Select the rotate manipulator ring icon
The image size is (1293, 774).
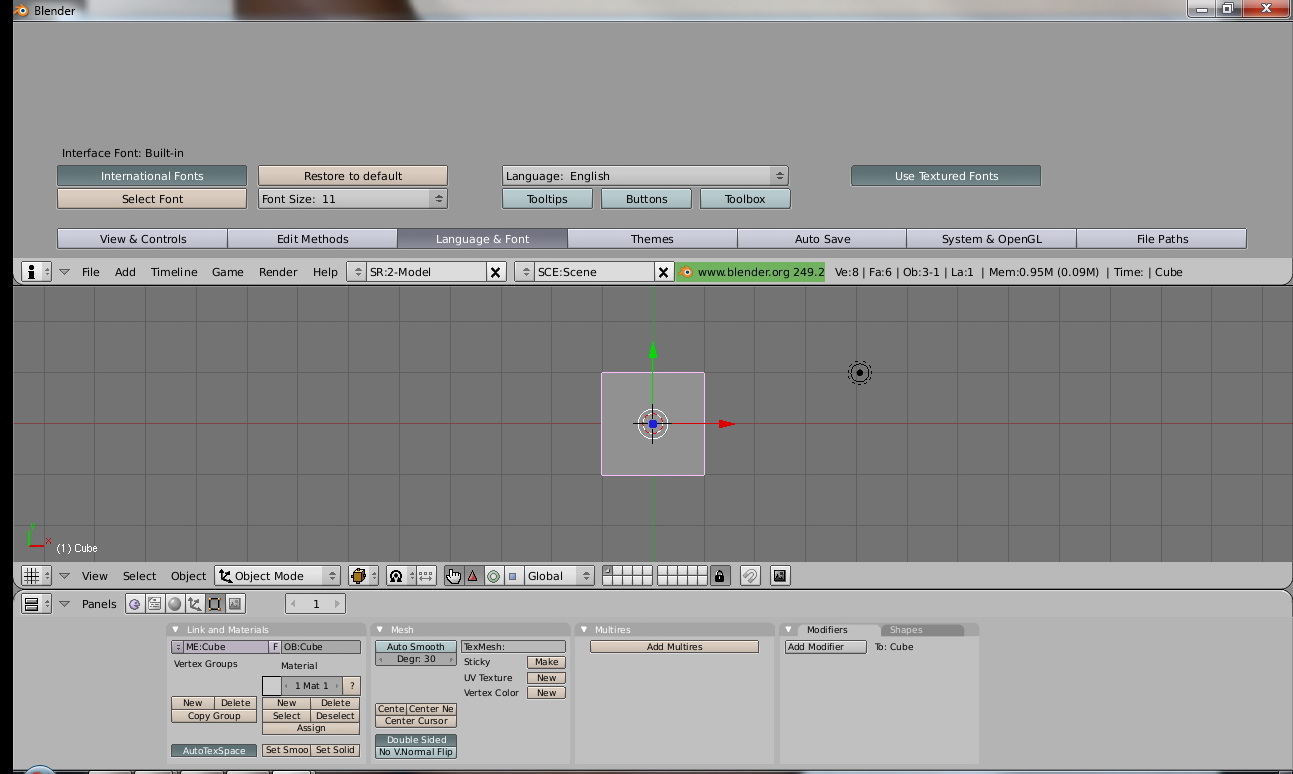[x=493, y=576]
